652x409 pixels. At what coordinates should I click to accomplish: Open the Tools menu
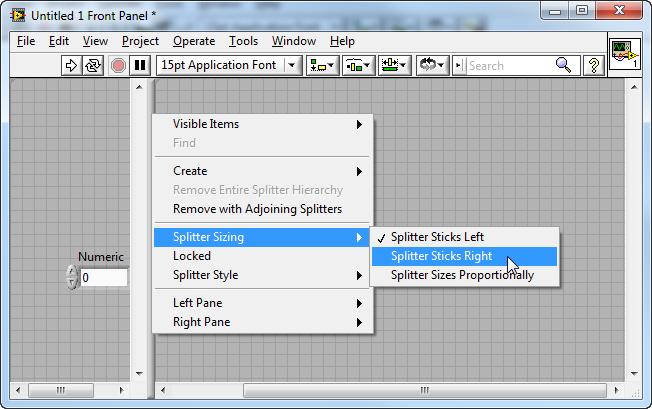tap(243, 41)
